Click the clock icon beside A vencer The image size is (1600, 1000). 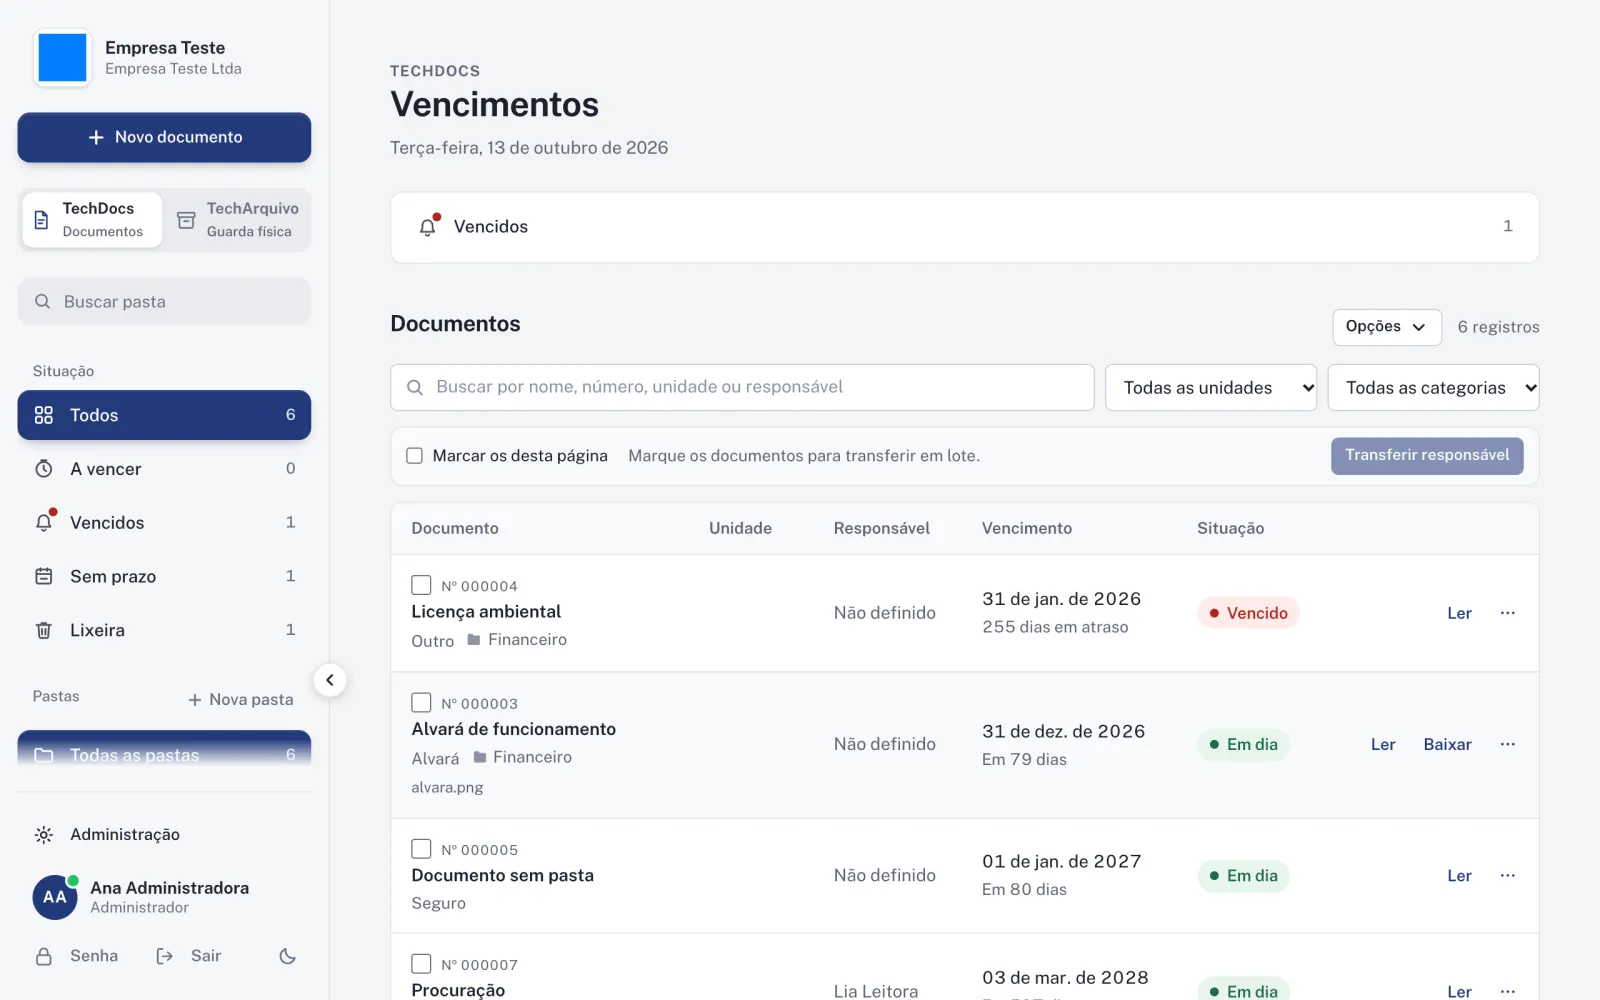[44, 469]
